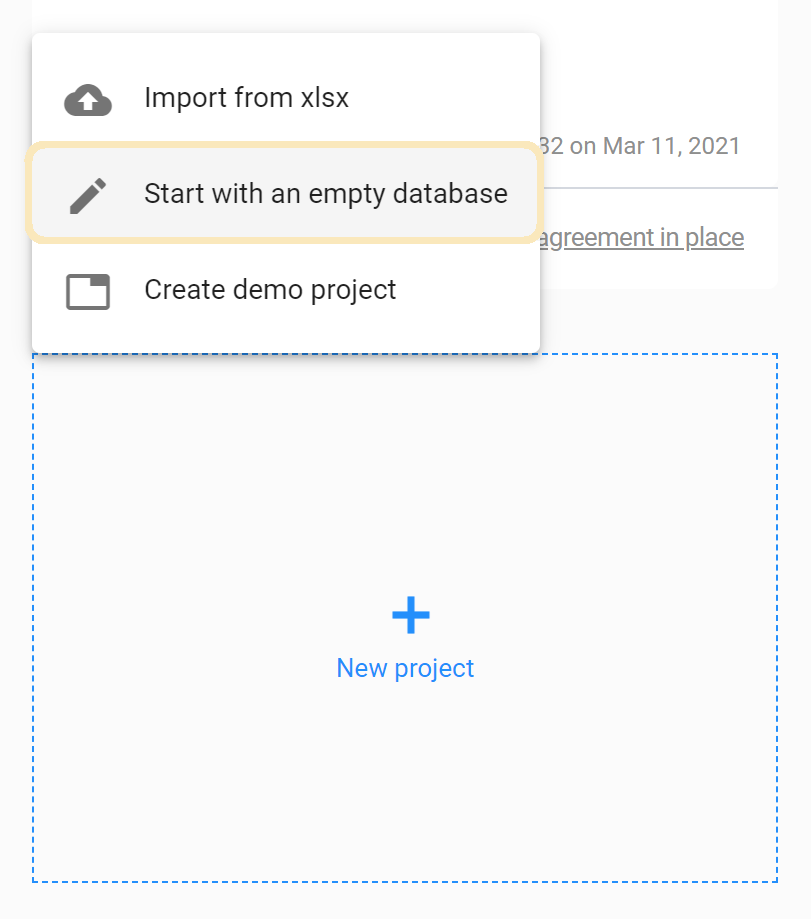
Task: Click the highlighted row's yellow outlined area
Action: (x=285, y=193)
